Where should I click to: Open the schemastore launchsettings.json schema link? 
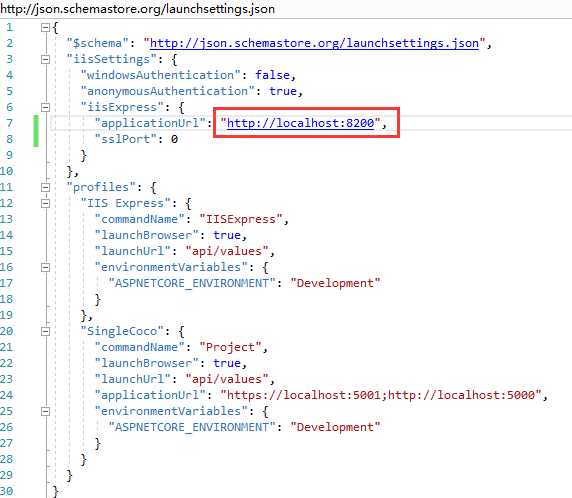tap(314, 43)
